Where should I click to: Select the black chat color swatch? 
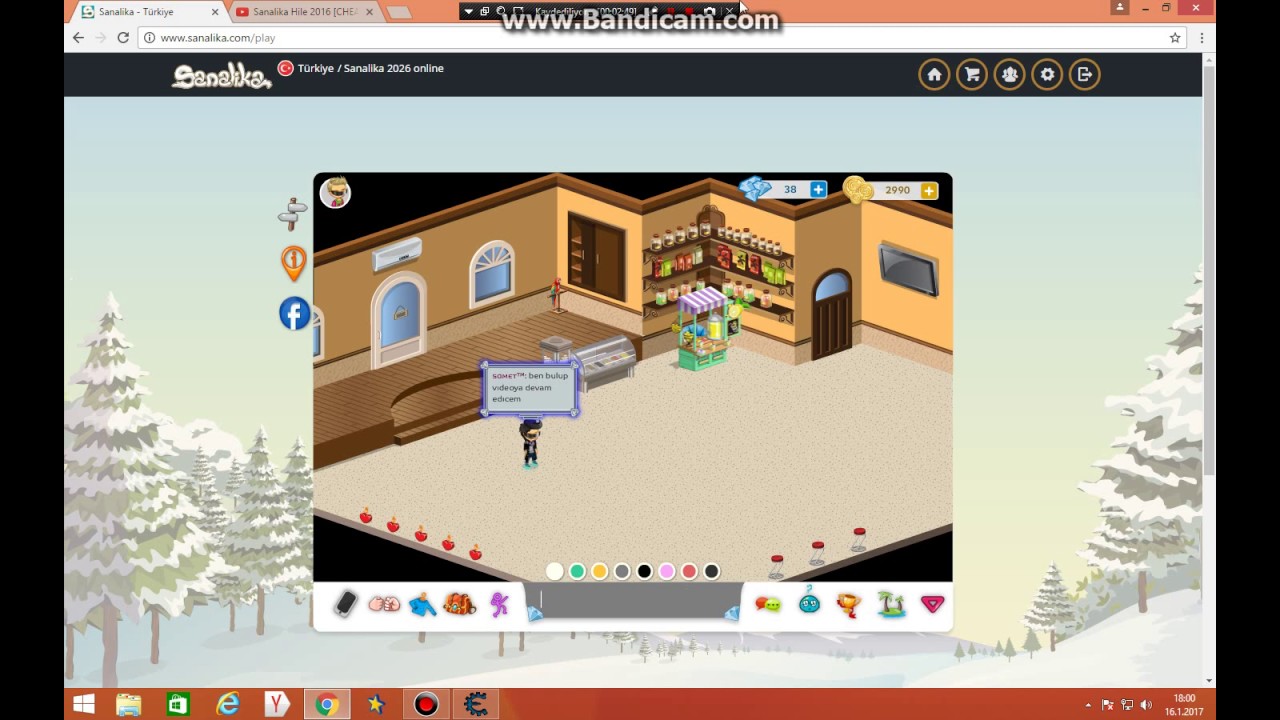(644, 571)
